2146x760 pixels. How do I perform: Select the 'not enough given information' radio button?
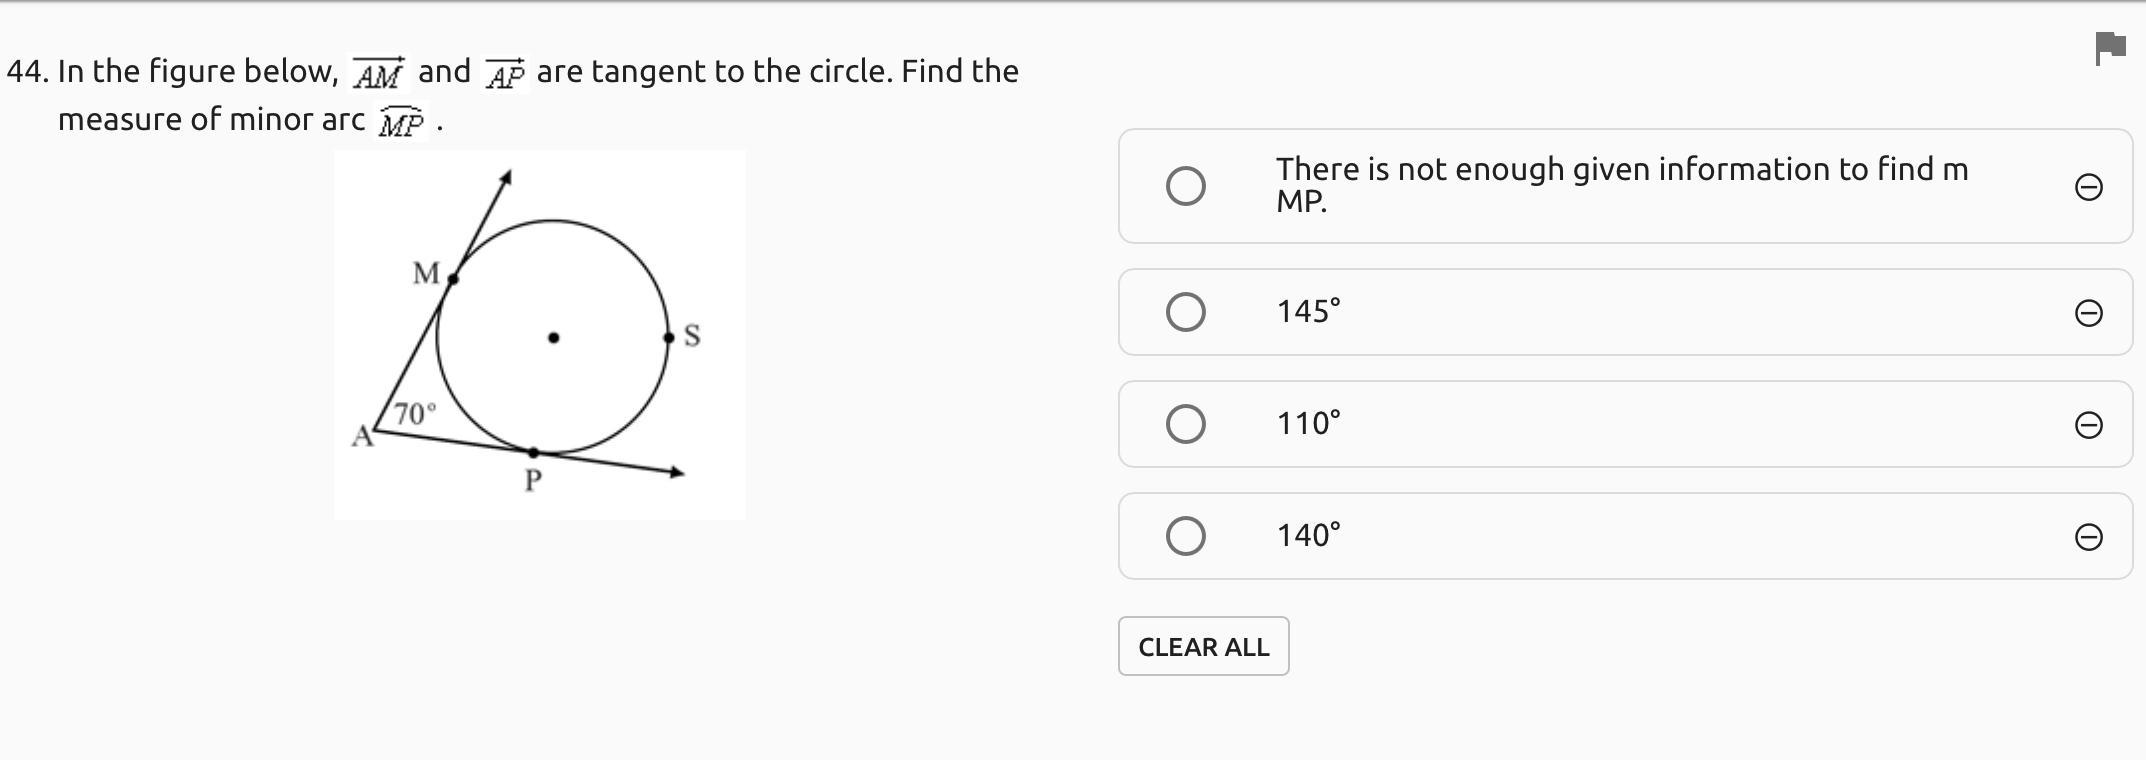tap(1185, 186)
